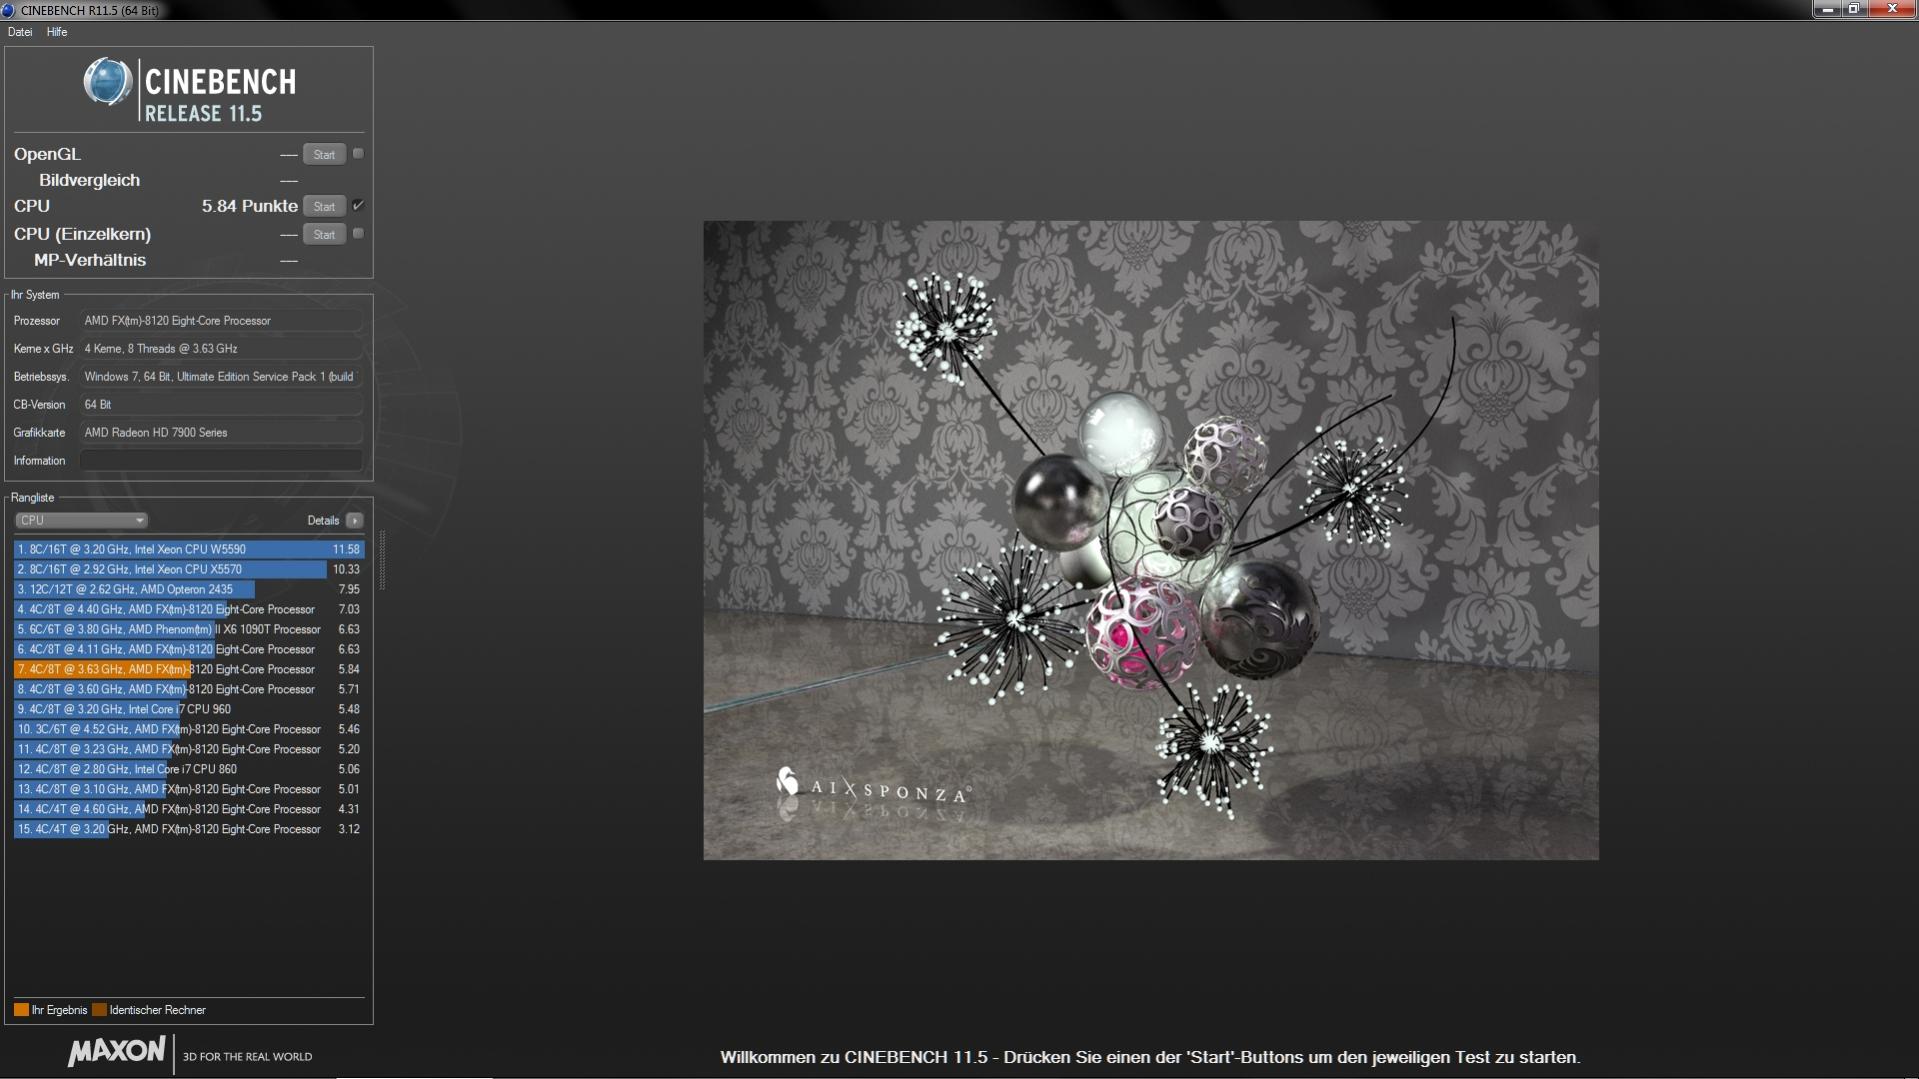Select 4C/4T 4.60 GHz FX-8120 entry
The width and height of the screenshot is (1919, 1079).
[x=189, y=809]
